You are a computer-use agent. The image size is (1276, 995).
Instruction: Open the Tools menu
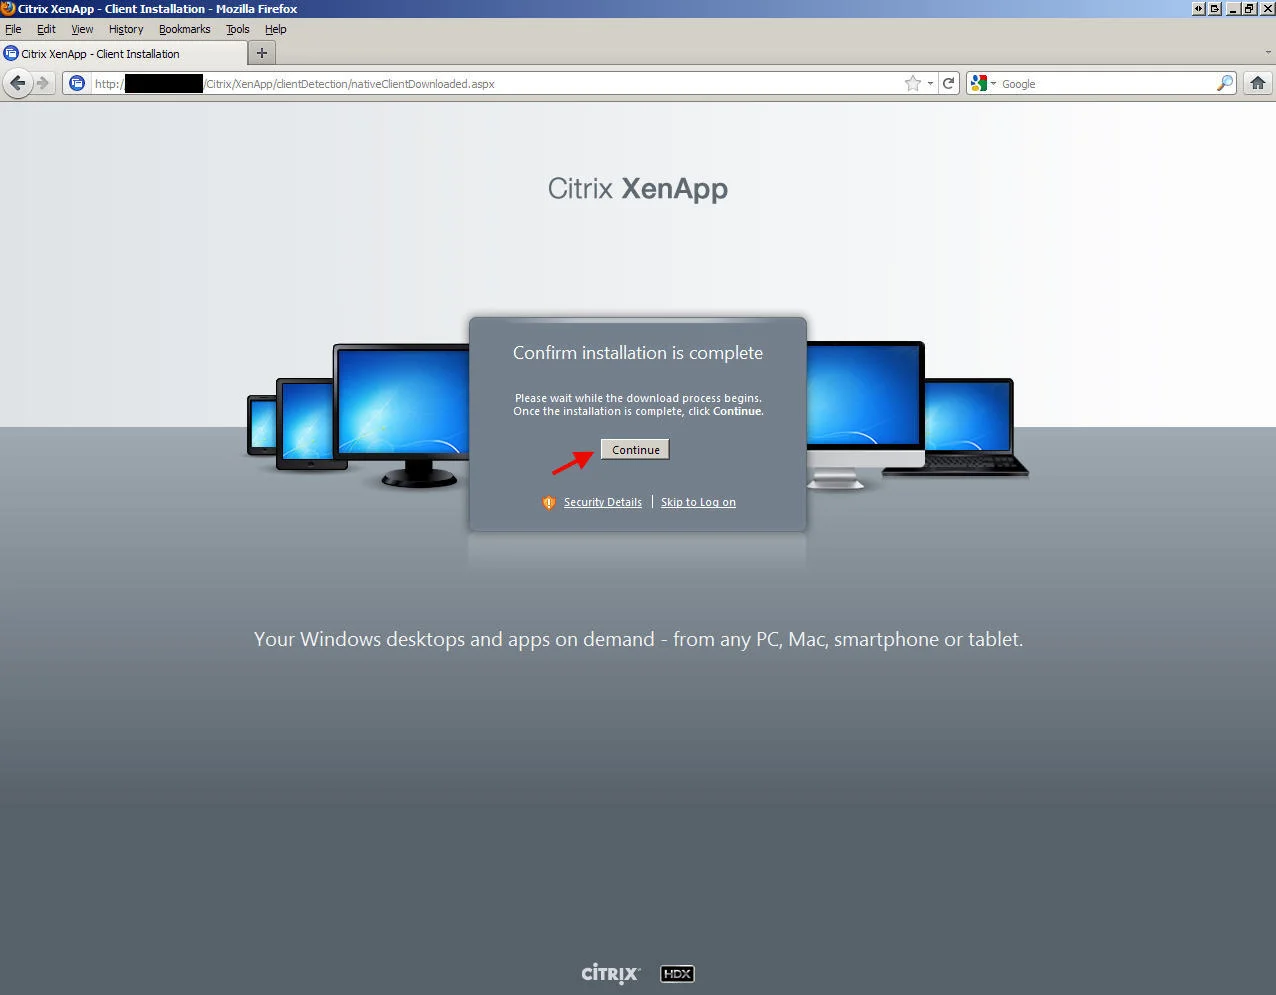(x=237, y=29)
